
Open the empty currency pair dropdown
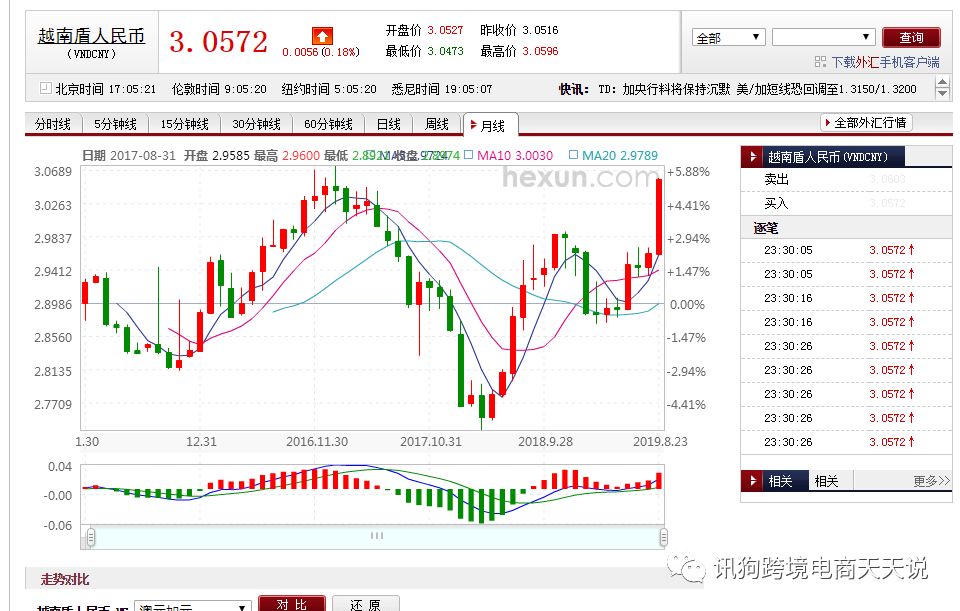pyautogui.click(x=823, y=37)
